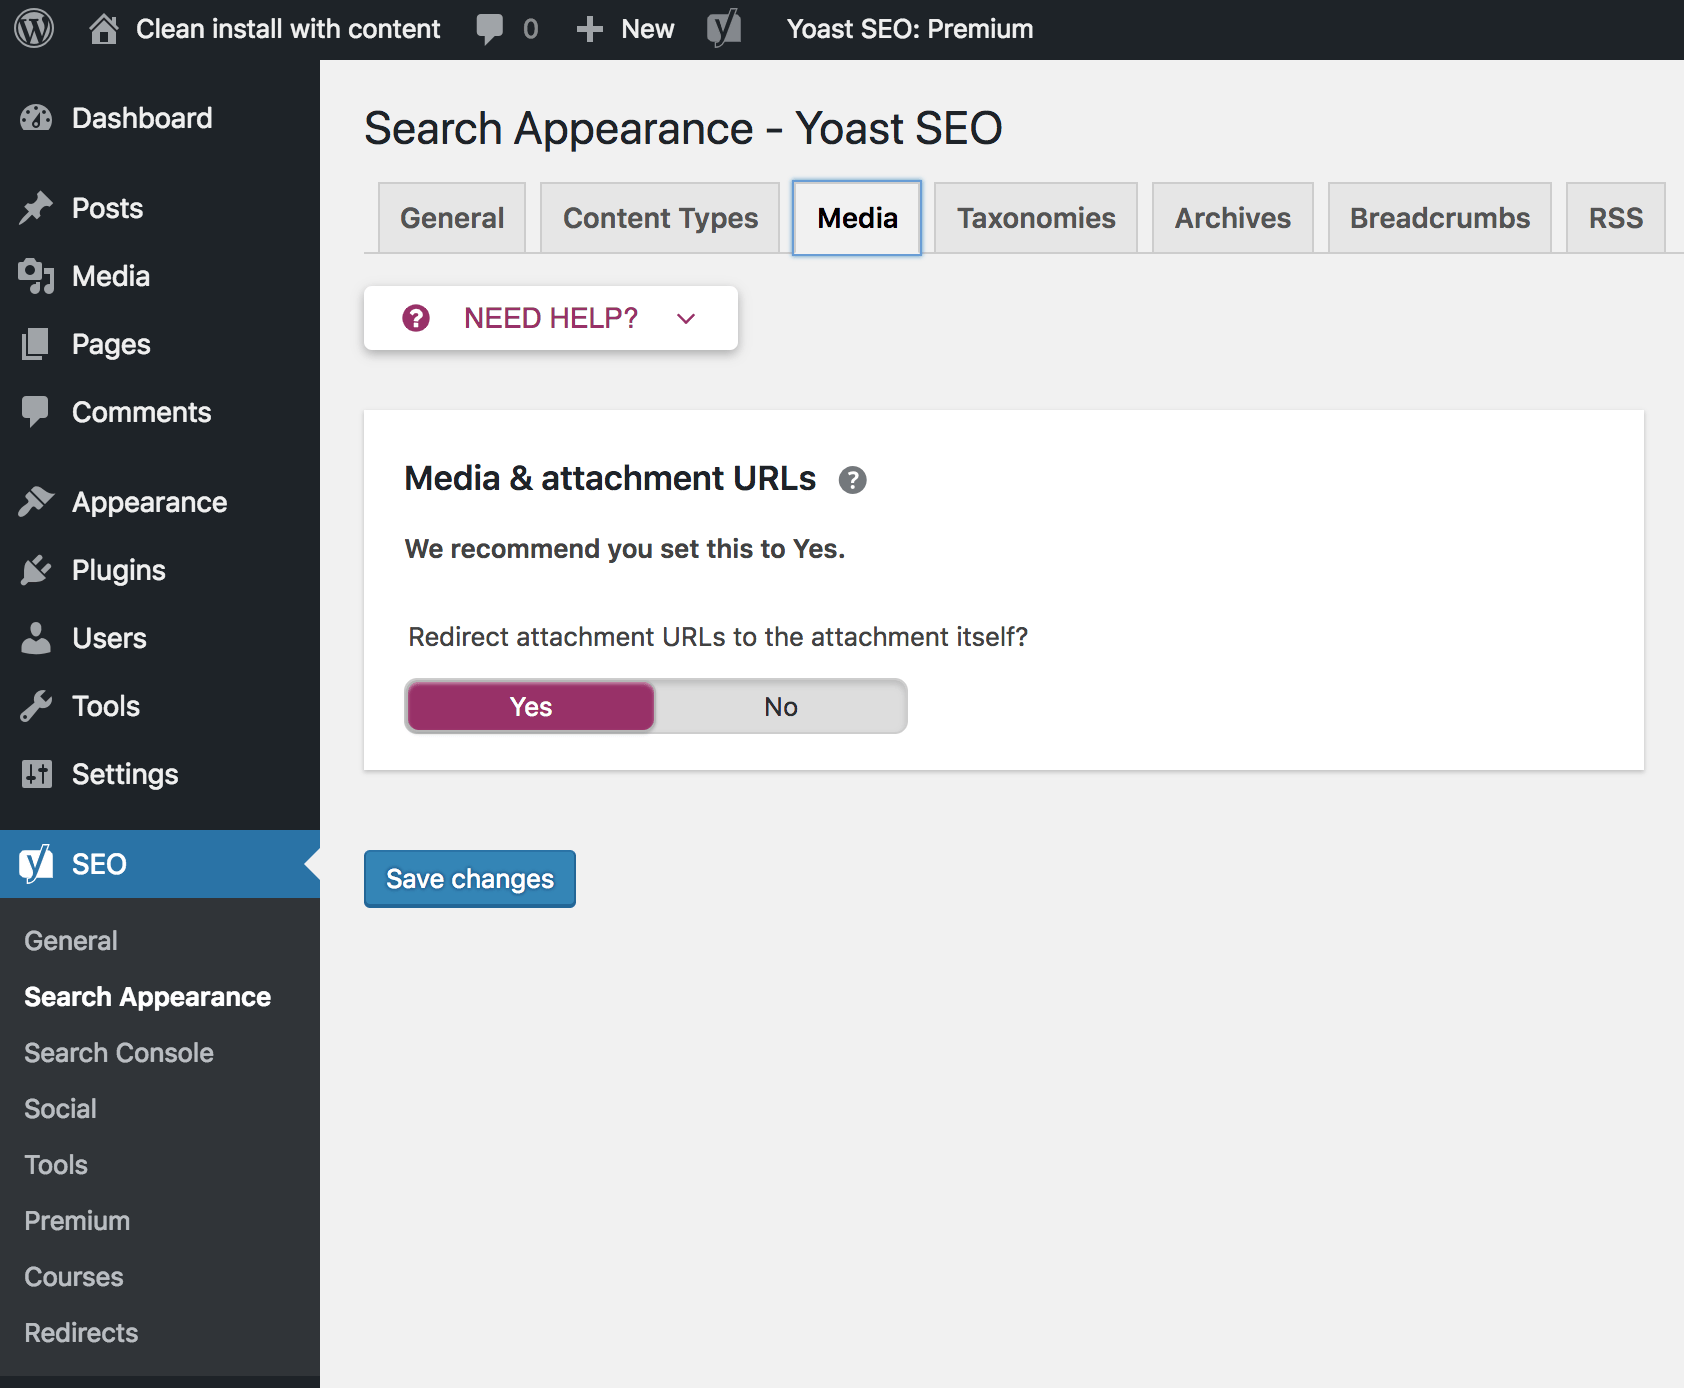The height and width of the screenshot is (1388, 1684).
Task: Open Redirects in the SEO submenu
Action: (81, 1333)
